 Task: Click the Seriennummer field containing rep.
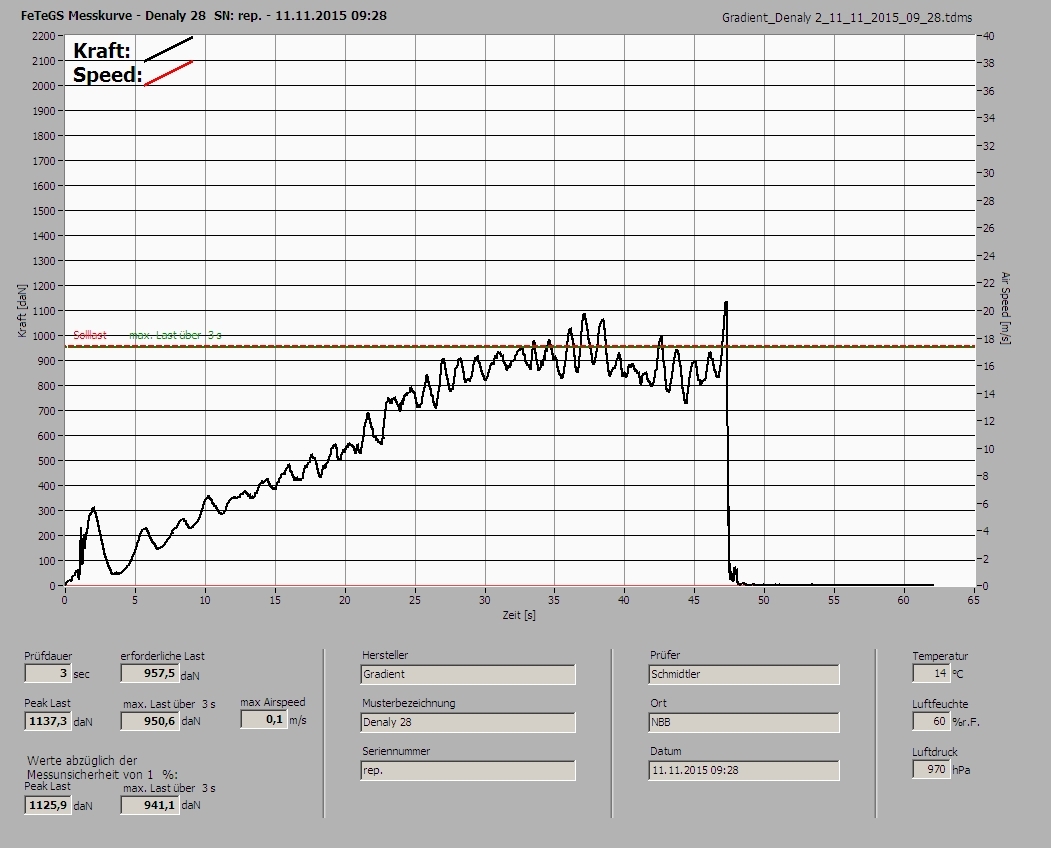(x=467, y=771)
